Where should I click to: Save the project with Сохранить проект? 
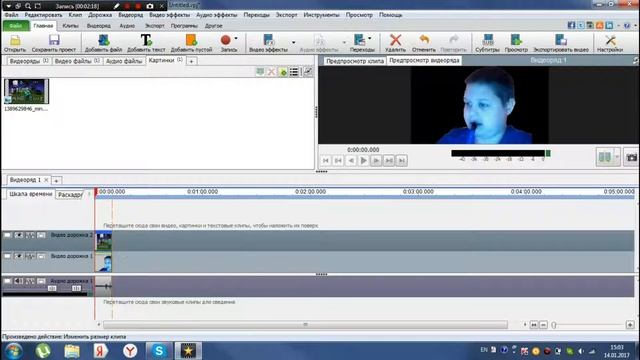click(53, 43)
